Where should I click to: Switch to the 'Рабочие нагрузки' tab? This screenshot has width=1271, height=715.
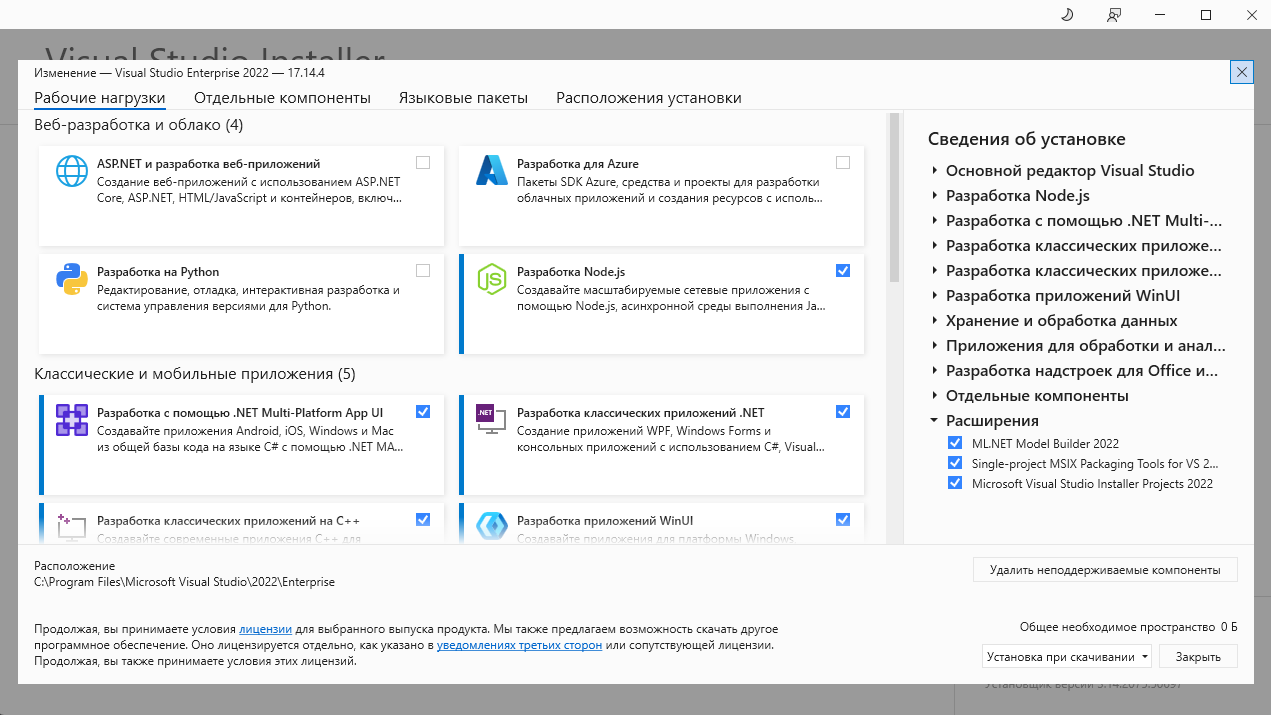100,98
